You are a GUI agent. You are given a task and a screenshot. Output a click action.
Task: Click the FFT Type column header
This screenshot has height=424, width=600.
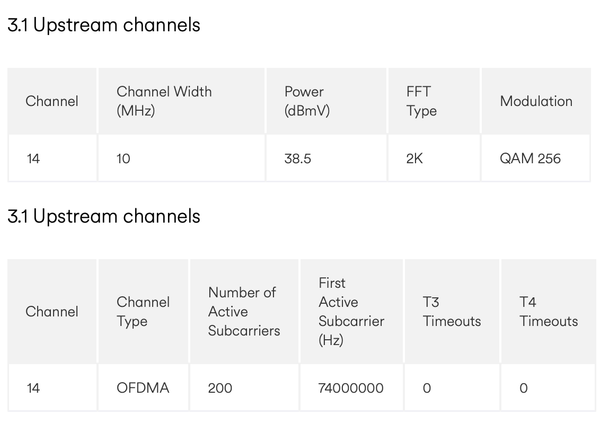(x=421, y=101)
